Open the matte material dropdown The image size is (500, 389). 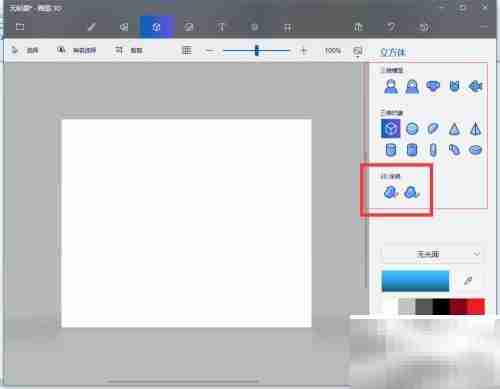coord(432,254)
